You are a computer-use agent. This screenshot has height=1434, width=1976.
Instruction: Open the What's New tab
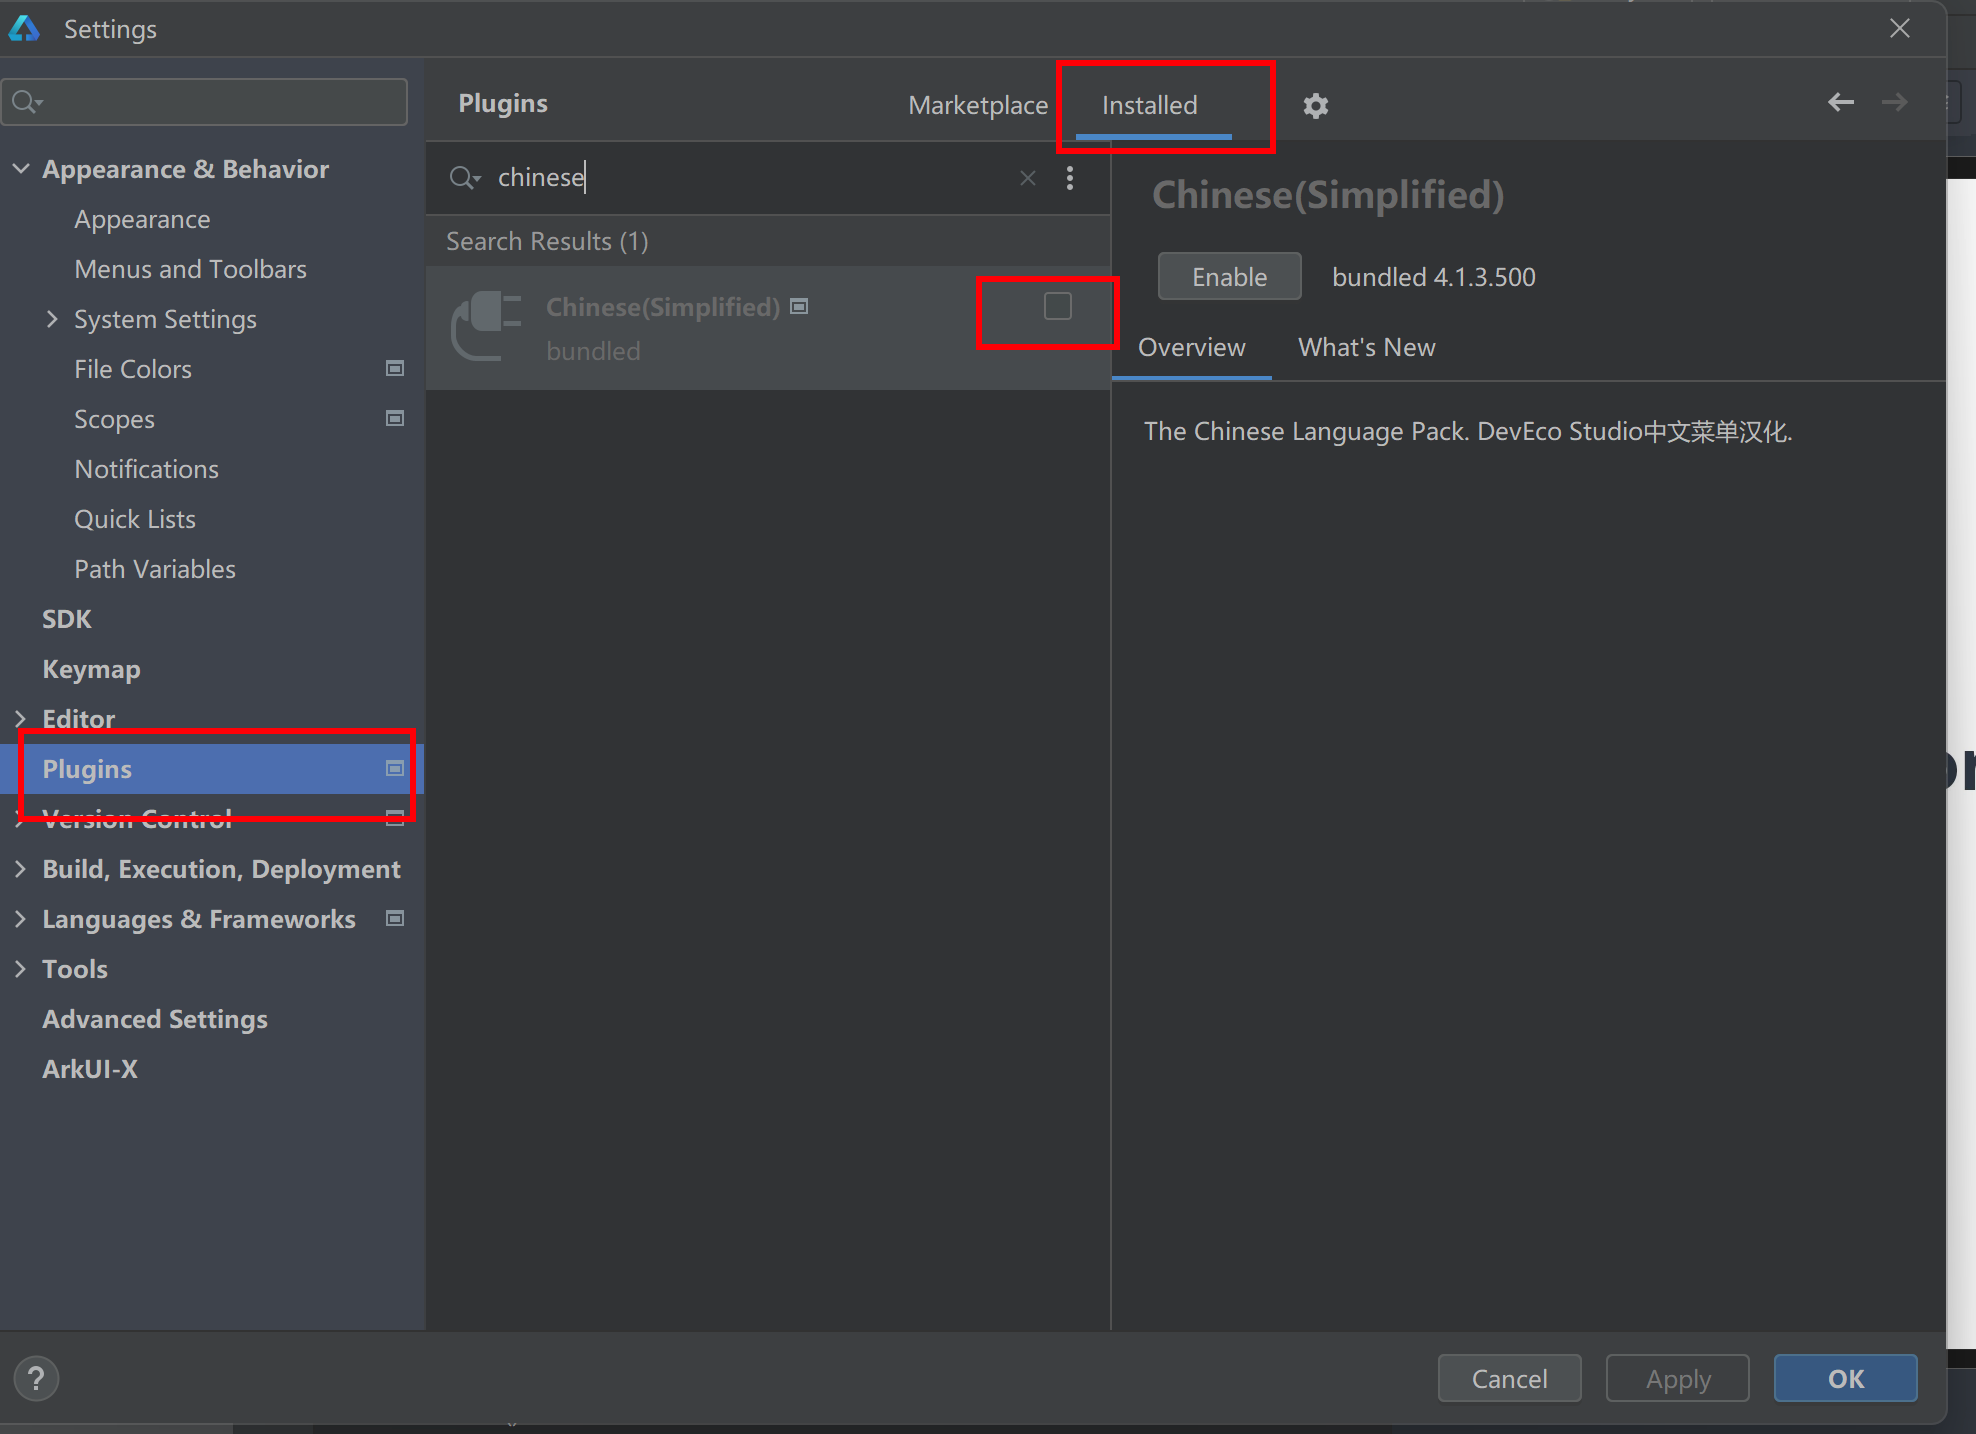(1366, 347)
